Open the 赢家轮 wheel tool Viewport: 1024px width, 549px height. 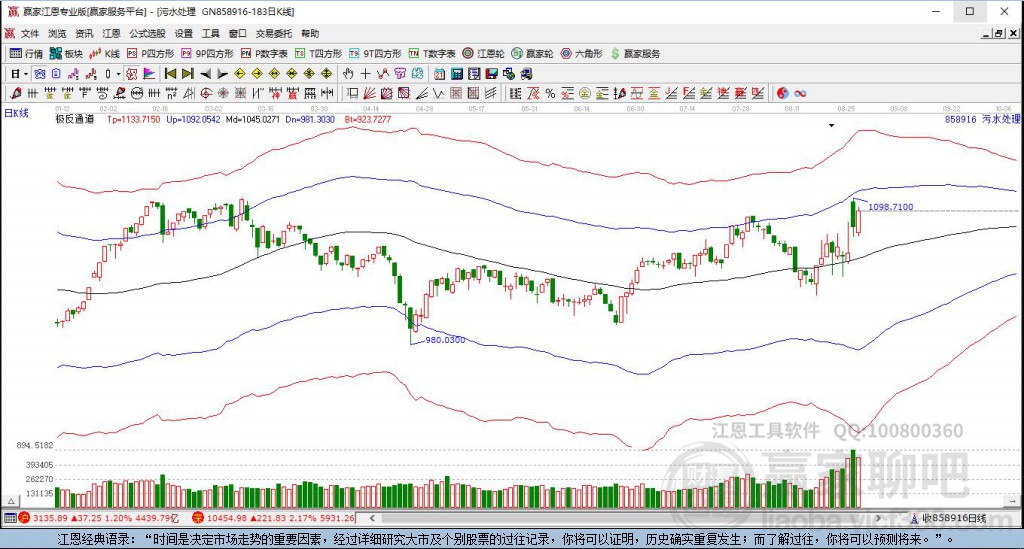532,54
